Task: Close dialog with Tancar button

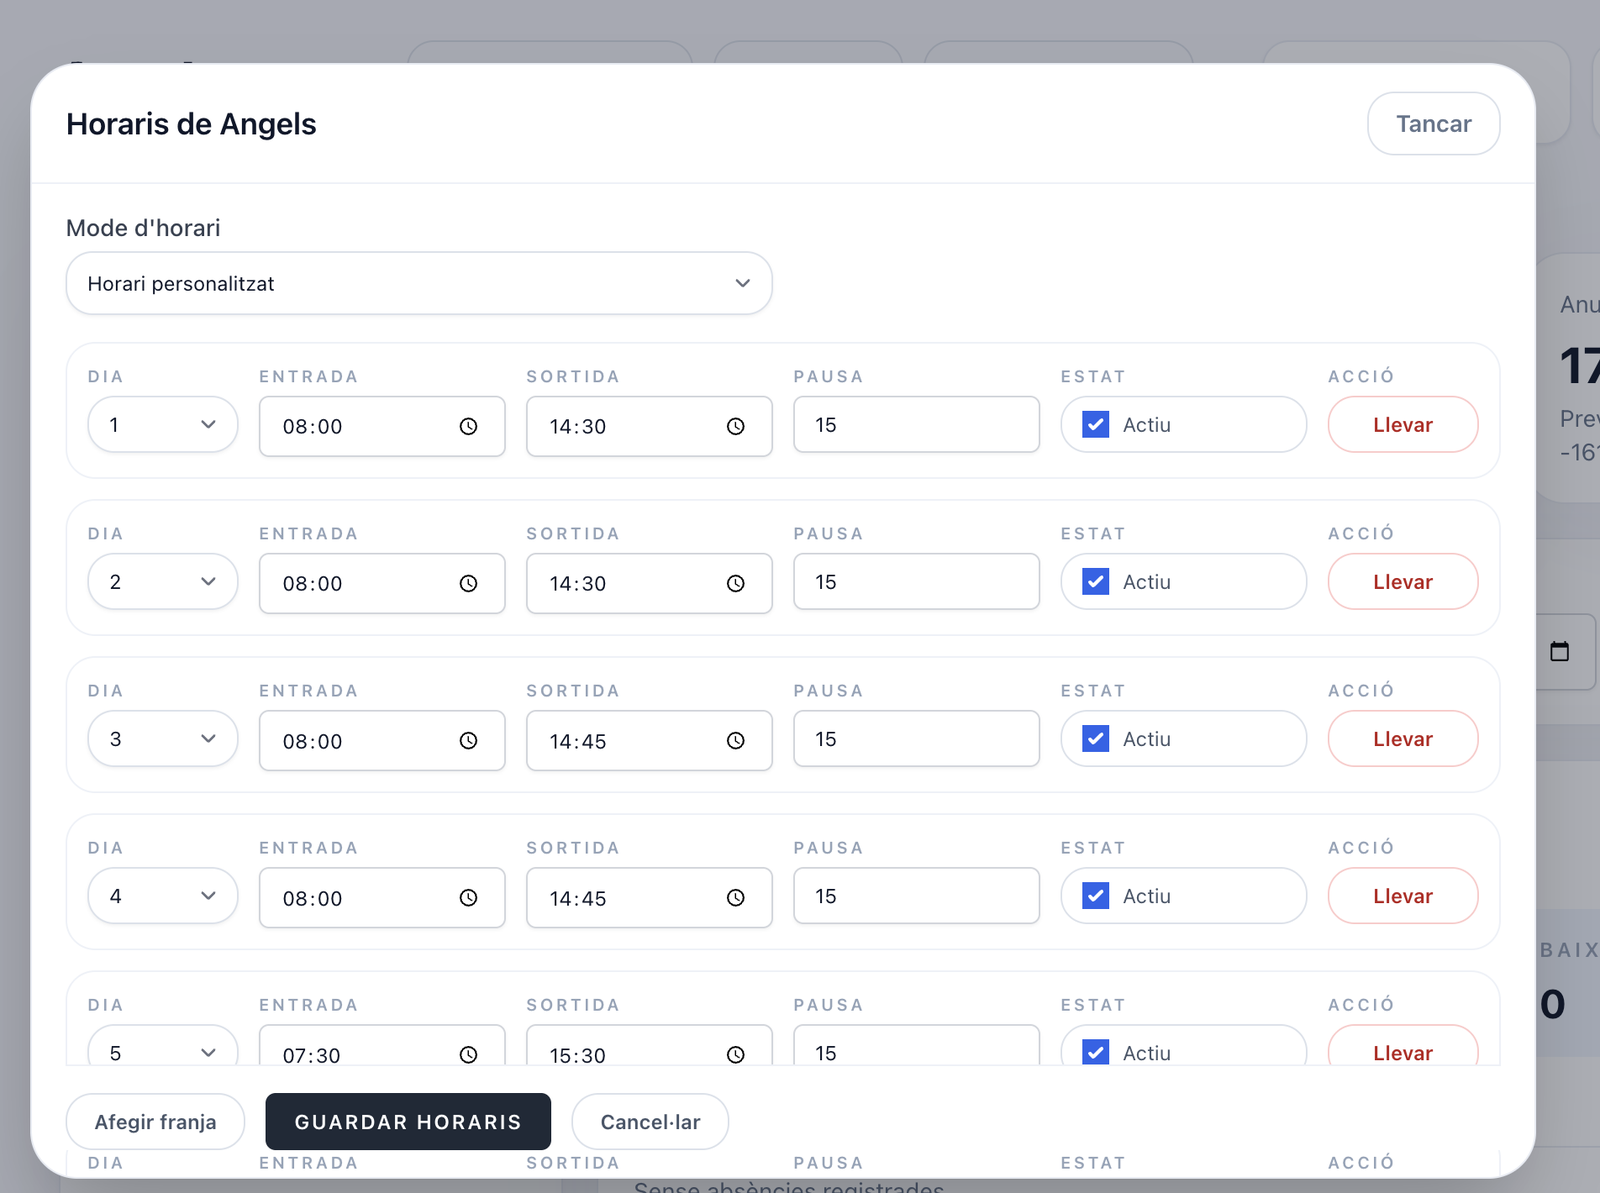Action: click(1433, 124)
